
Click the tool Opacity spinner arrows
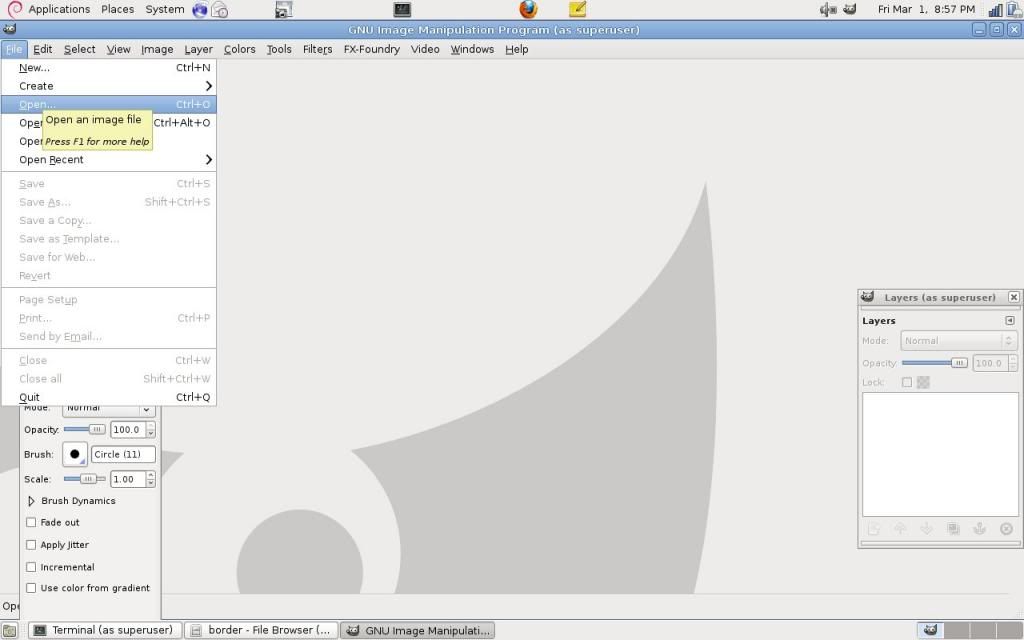click(x=151, y=430)
